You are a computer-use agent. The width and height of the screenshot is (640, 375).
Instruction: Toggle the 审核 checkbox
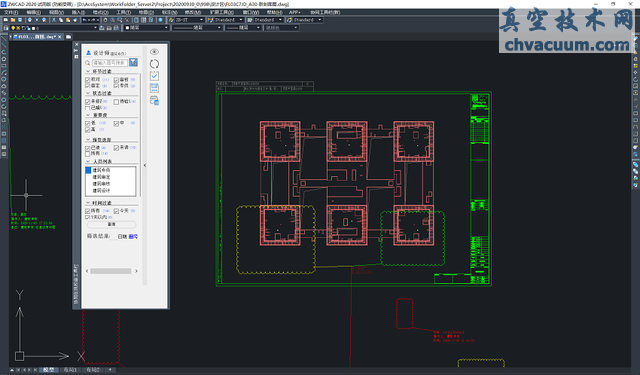[116, 80]
